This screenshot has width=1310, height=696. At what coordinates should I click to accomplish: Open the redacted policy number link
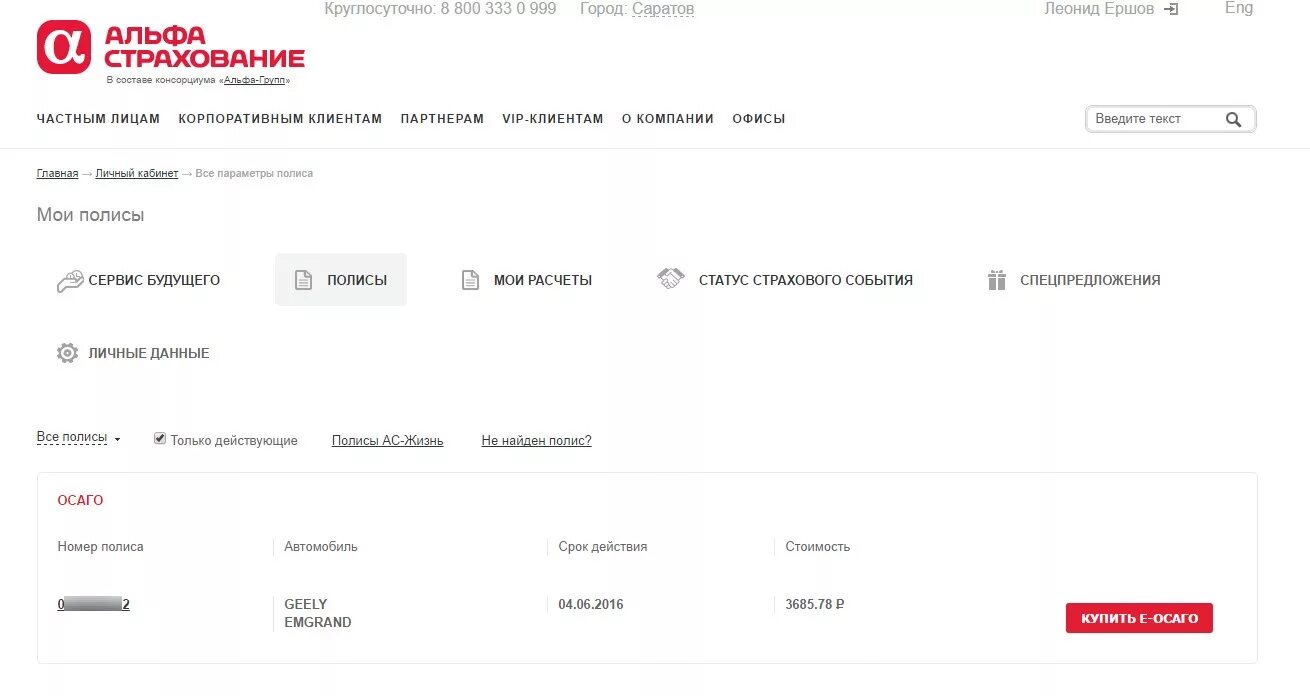[94, 604]
